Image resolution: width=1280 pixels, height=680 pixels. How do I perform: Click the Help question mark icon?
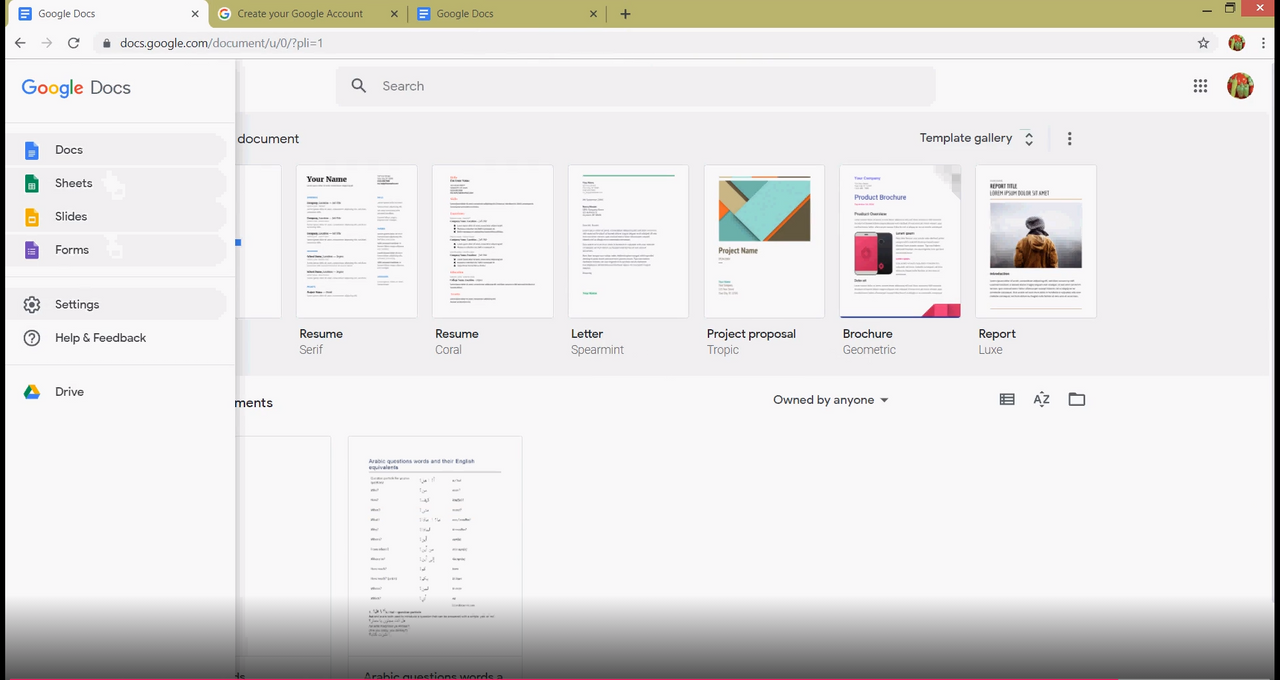(32, 338)
